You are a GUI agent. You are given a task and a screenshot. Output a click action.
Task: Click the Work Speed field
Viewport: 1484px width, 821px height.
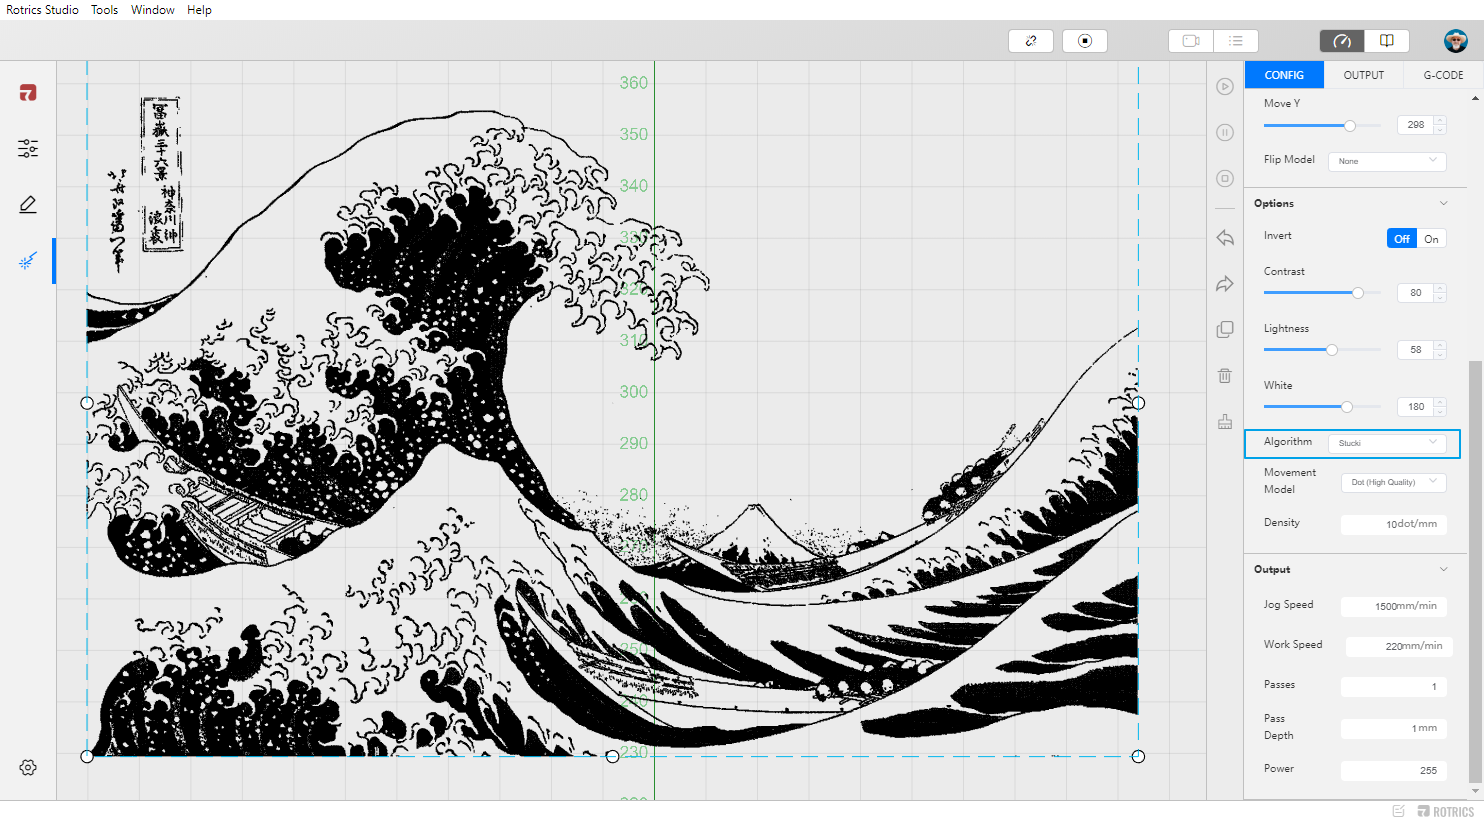click(1399, 646)
